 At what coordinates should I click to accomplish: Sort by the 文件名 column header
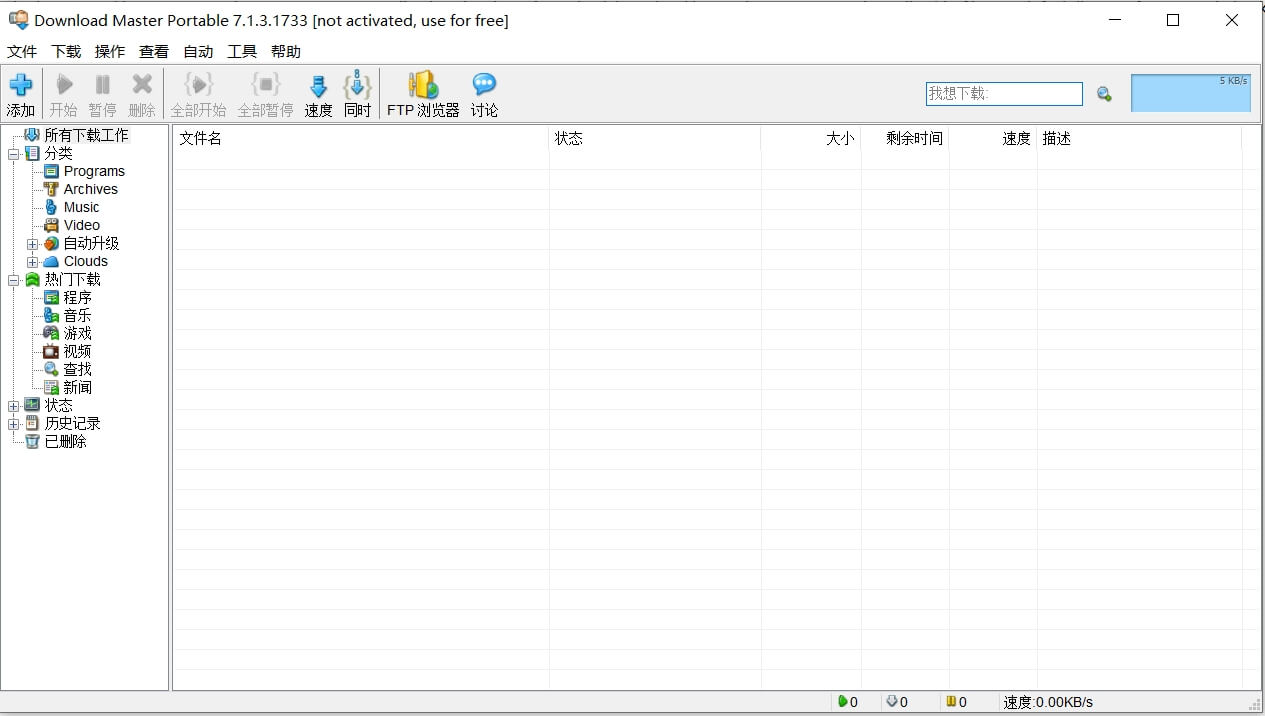[361, 139]
